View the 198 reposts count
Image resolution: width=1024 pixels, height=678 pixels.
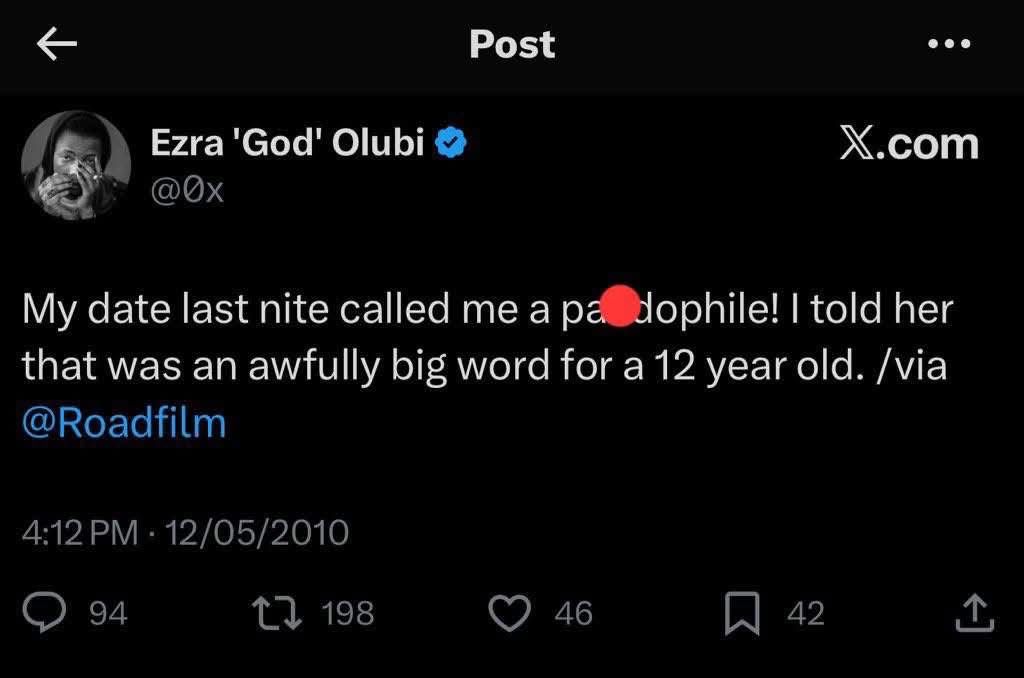[349, 613]
